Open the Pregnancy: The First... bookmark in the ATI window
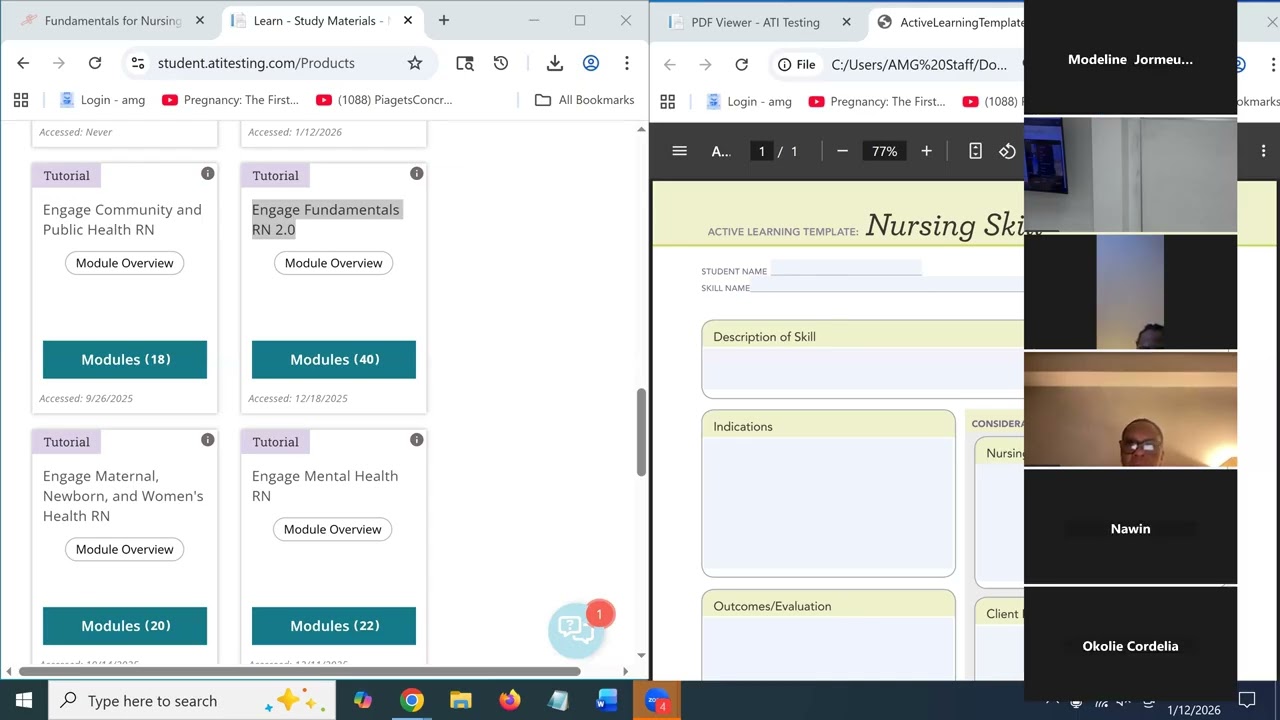The height and width of the screenshot is (720, 1280). click(x=230, y=100)
